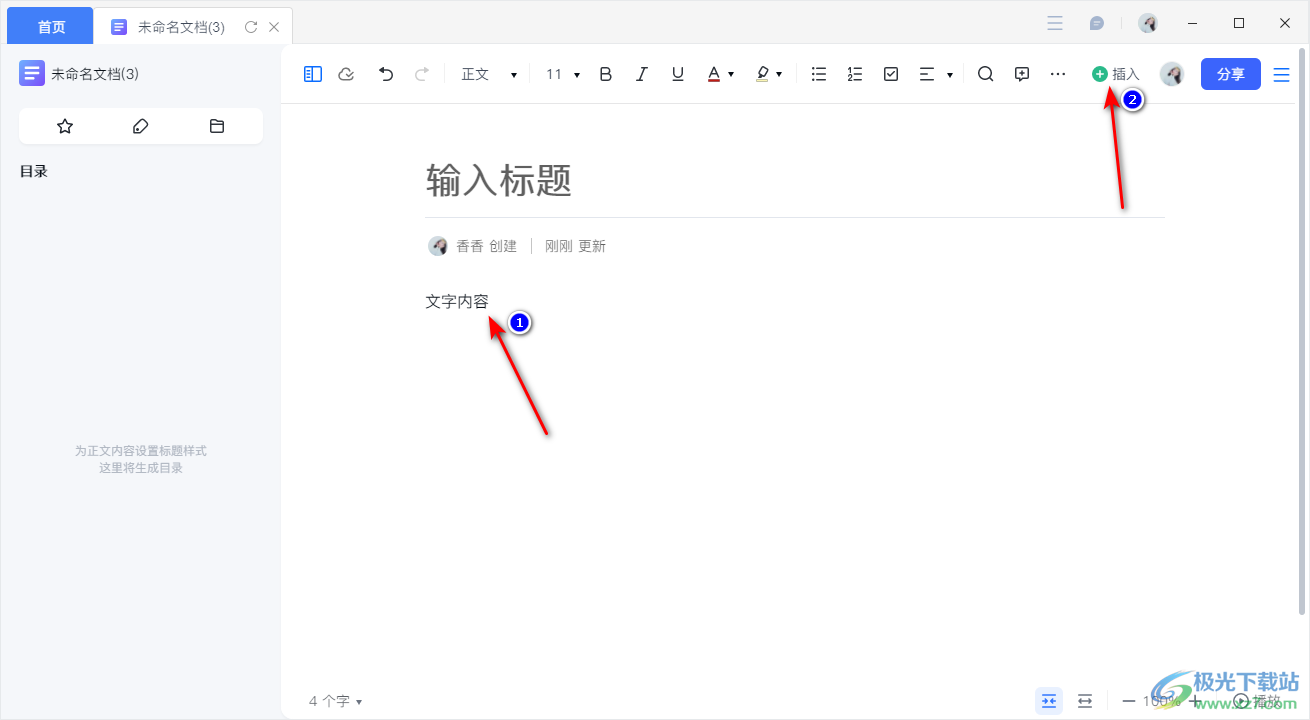1310x720 pixels.
Task: Click the sidebar document logo icon
Action: coord(32,73)
